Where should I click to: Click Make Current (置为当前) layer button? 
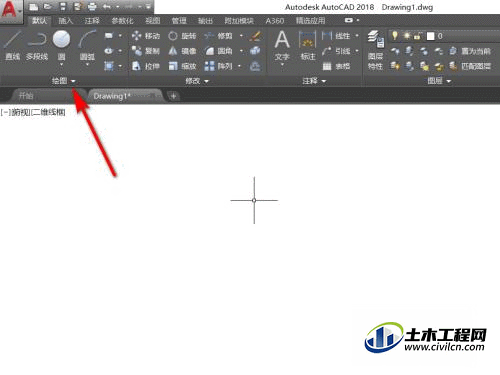coord(470,51)
